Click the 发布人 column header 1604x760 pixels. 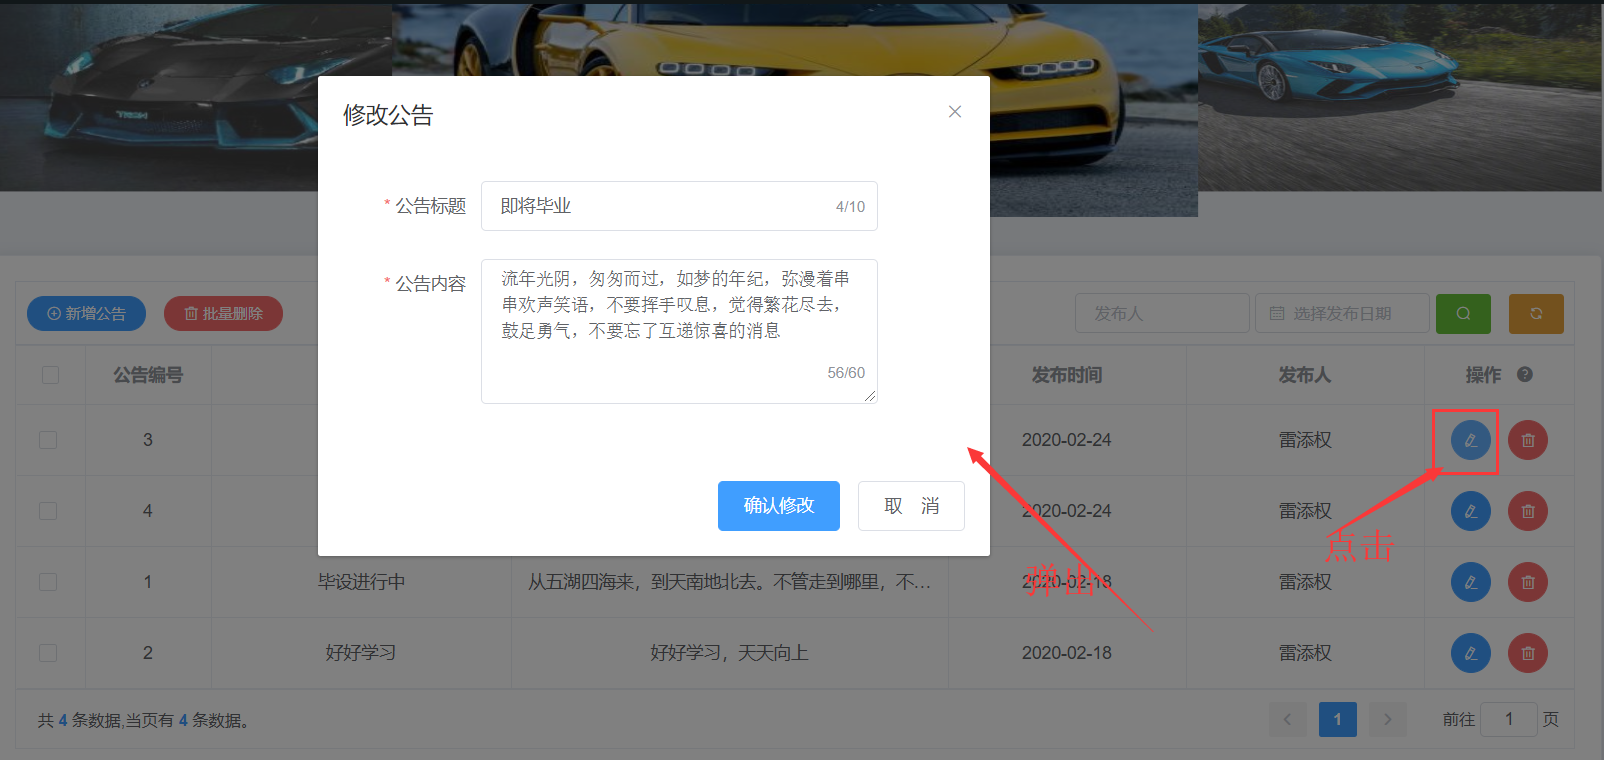click(1304, 375)
